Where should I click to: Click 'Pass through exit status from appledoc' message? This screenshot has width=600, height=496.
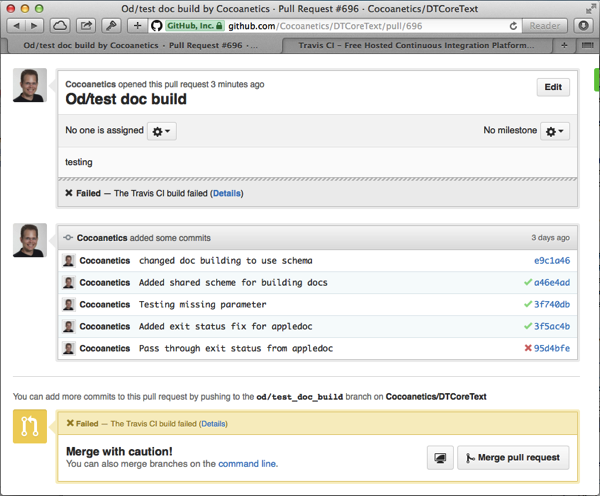tap(236, 348)
